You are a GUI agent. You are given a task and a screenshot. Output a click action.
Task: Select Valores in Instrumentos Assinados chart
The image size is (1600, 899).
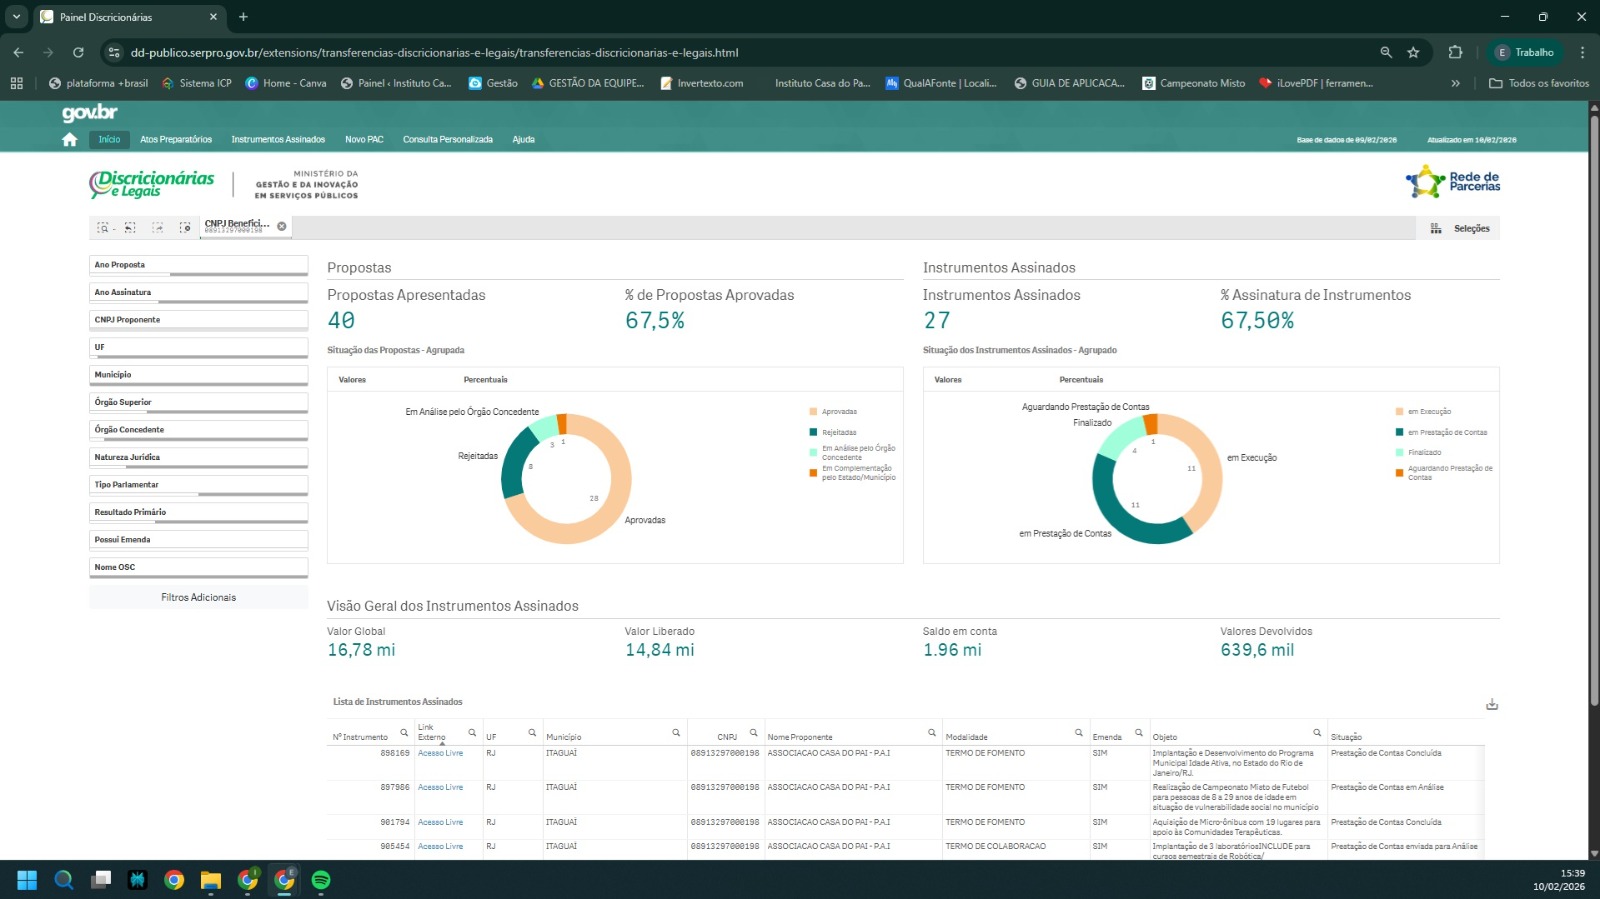(x=947, y=380)
